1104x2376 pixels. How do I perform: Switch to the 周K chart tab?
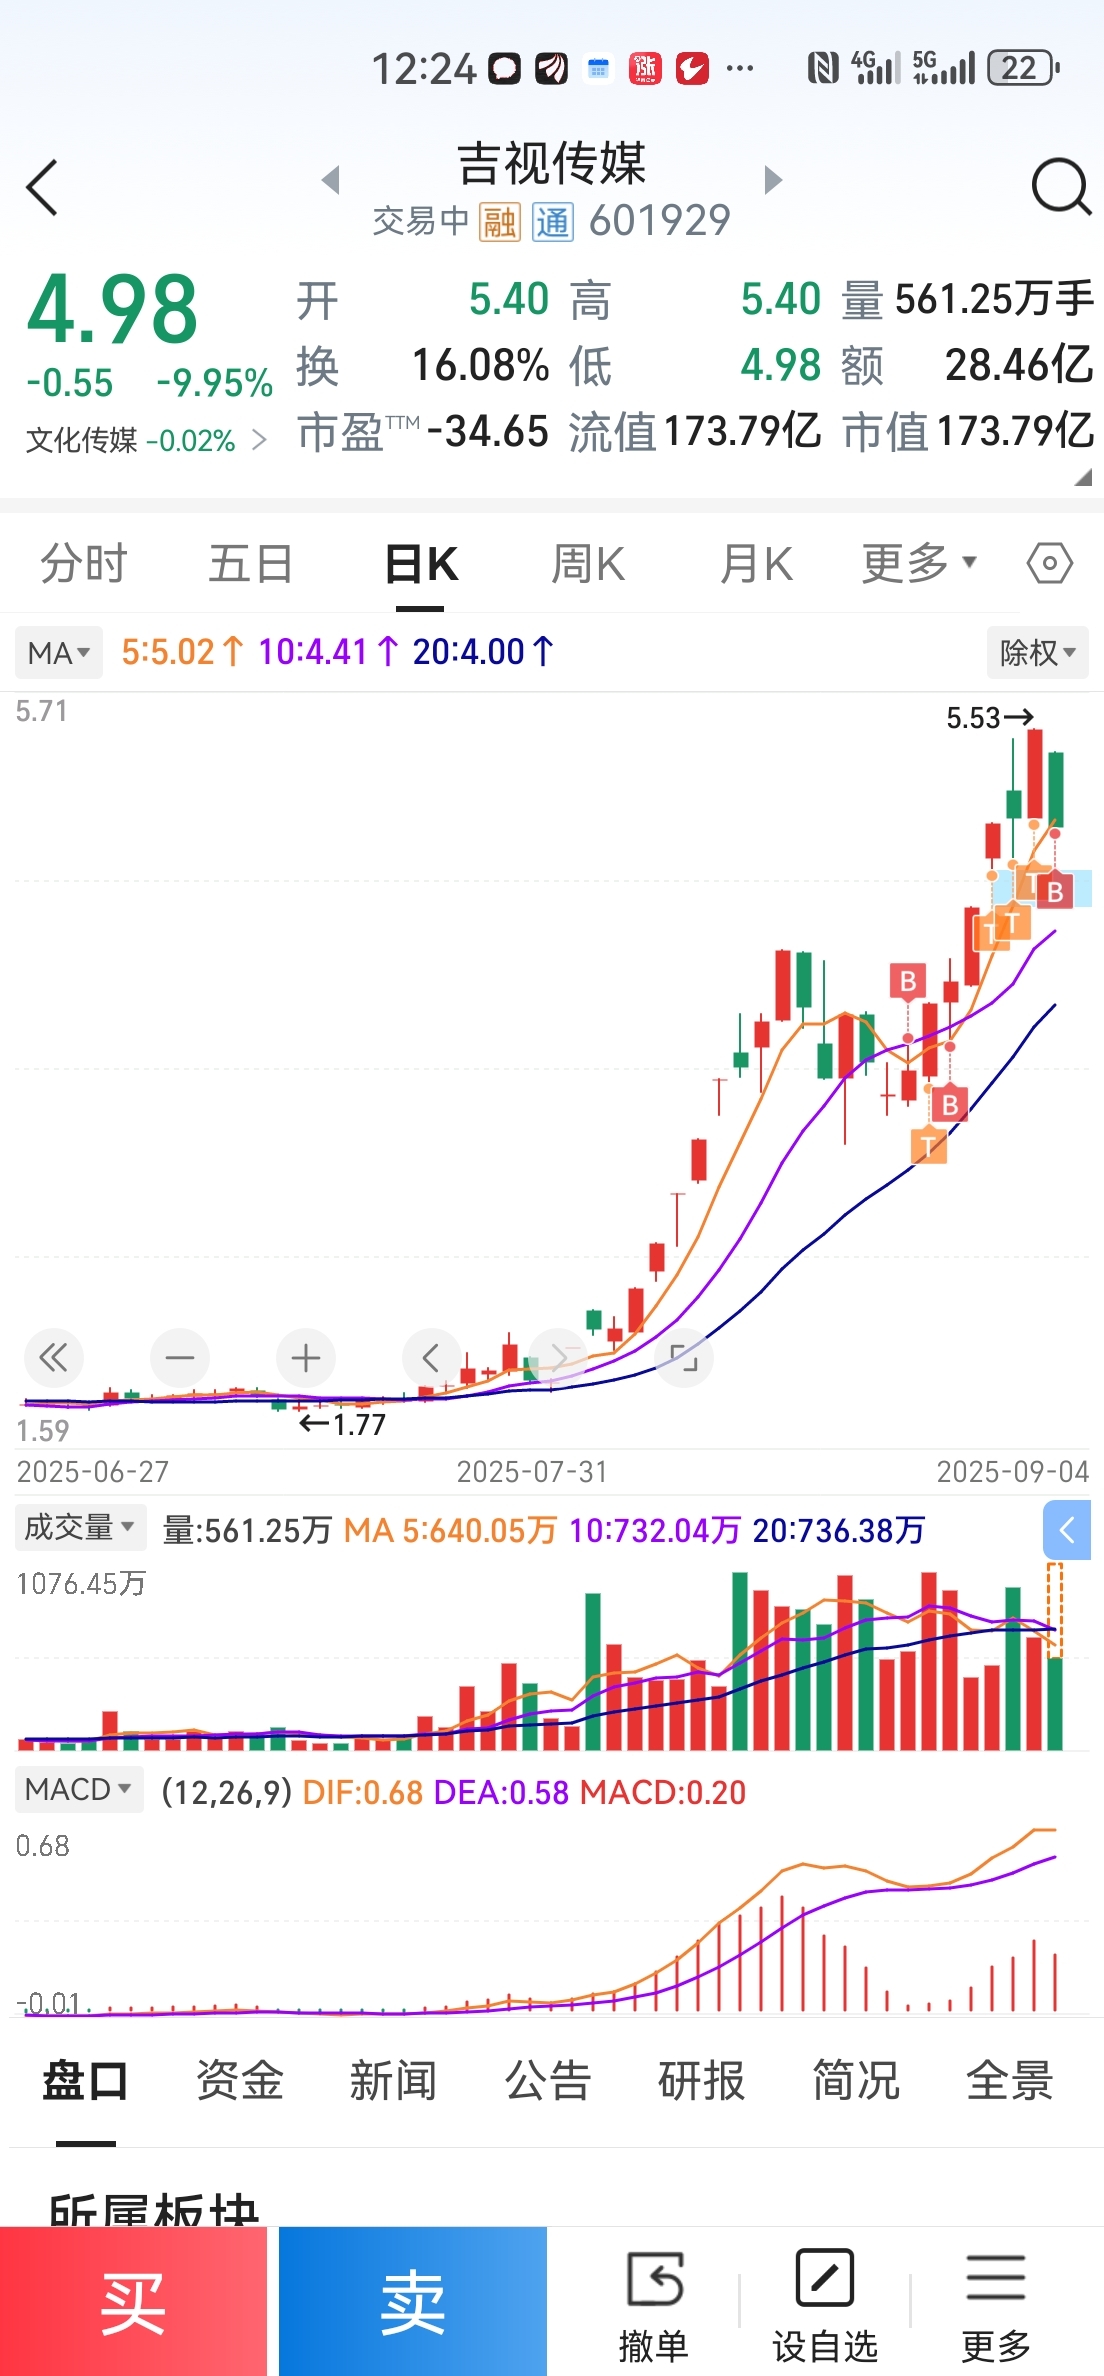pyautogui.click(x=588, y=563)
